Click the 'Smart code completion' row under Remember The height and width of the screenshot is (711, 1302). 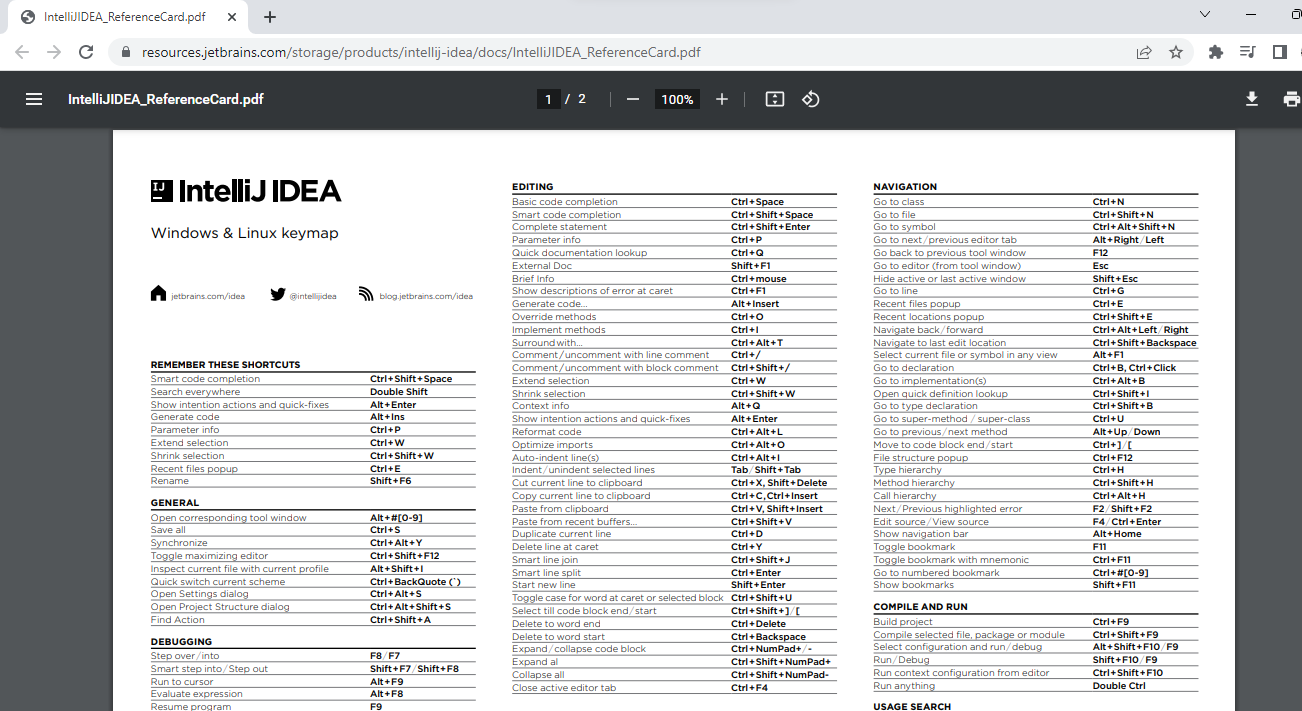coord(313,379)
